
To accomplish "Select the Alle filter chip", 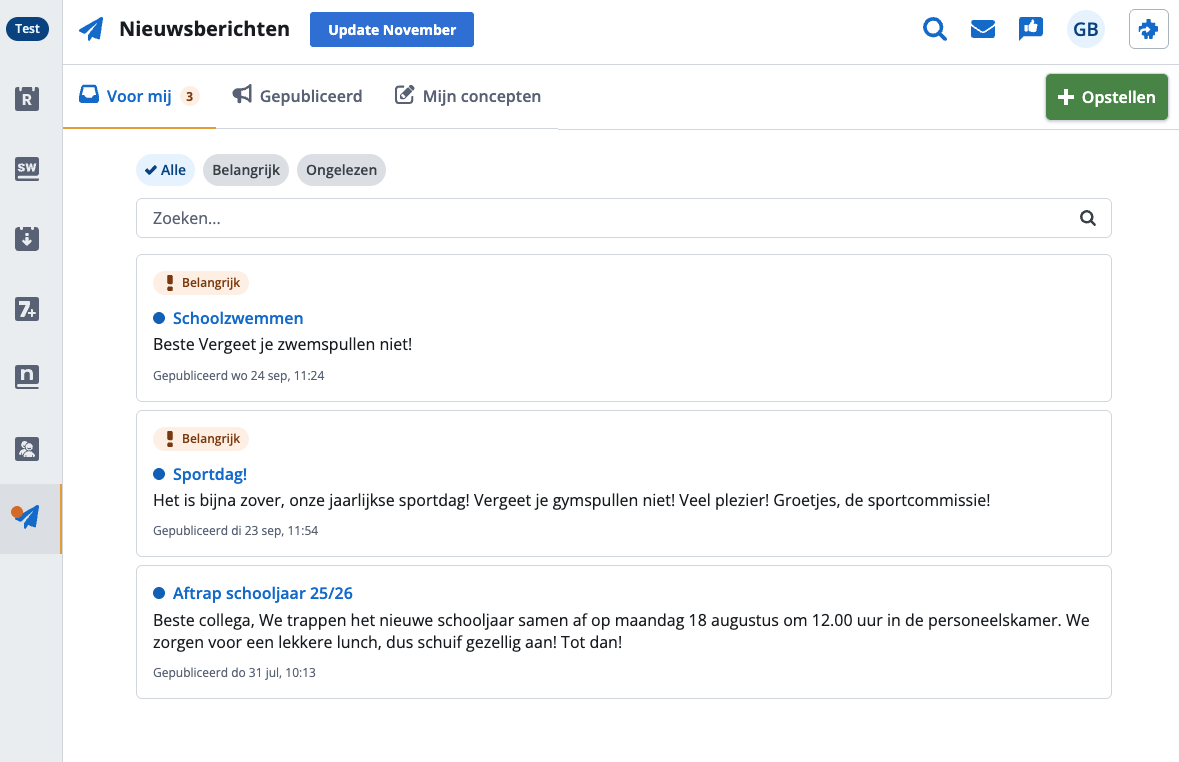I will [165, 170].
